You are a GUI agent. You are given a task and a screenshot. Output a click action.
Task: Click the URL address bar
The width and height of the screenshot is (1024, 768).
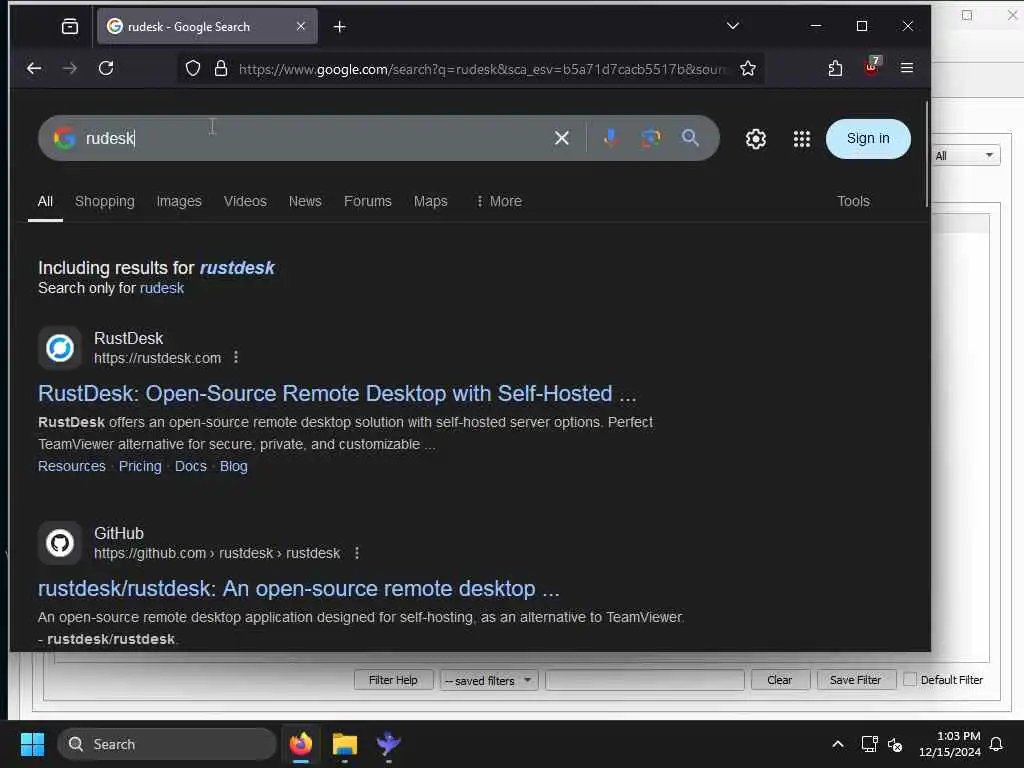click(x=482, y=69)
